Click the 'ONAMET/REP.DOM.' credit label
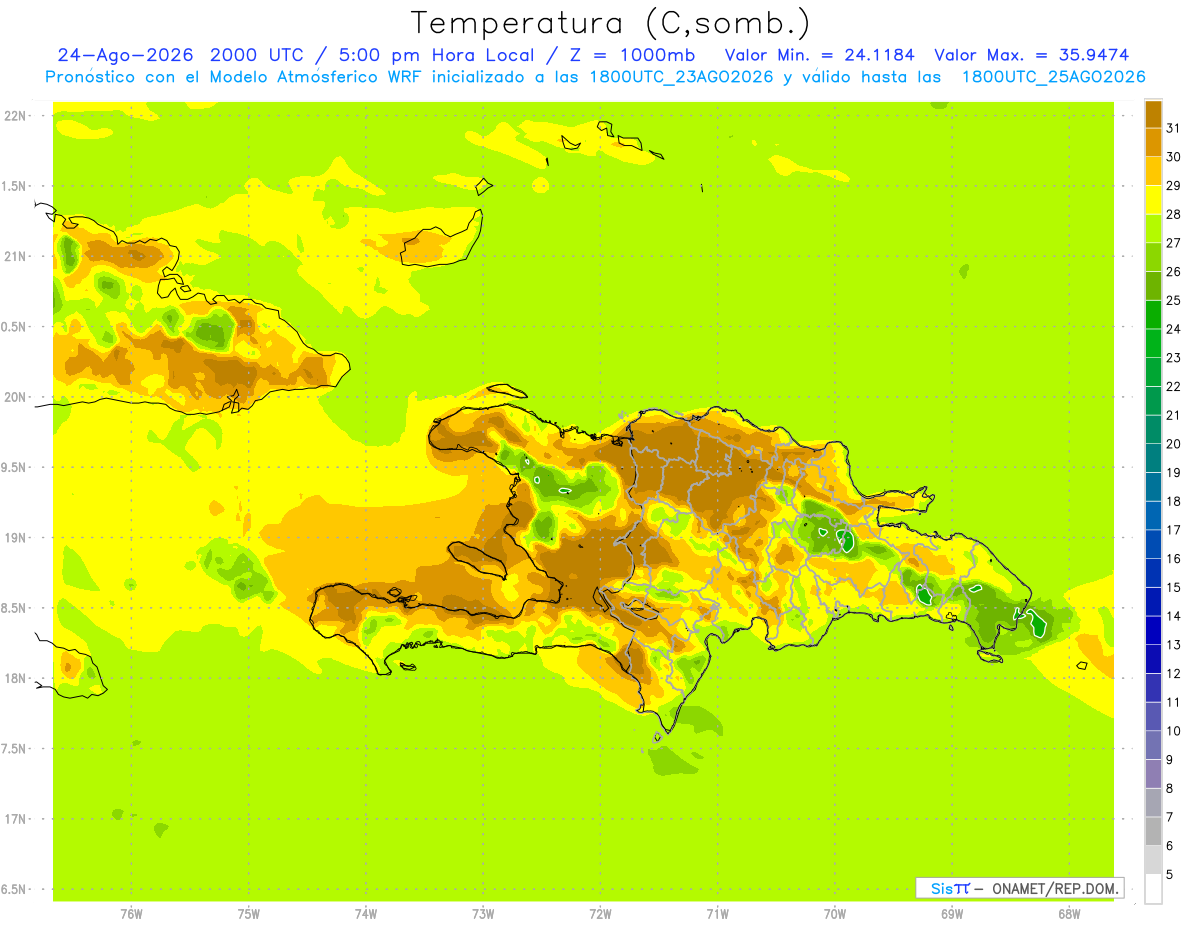Screen dimensions: 1200x927 (x=1055, y=888)
